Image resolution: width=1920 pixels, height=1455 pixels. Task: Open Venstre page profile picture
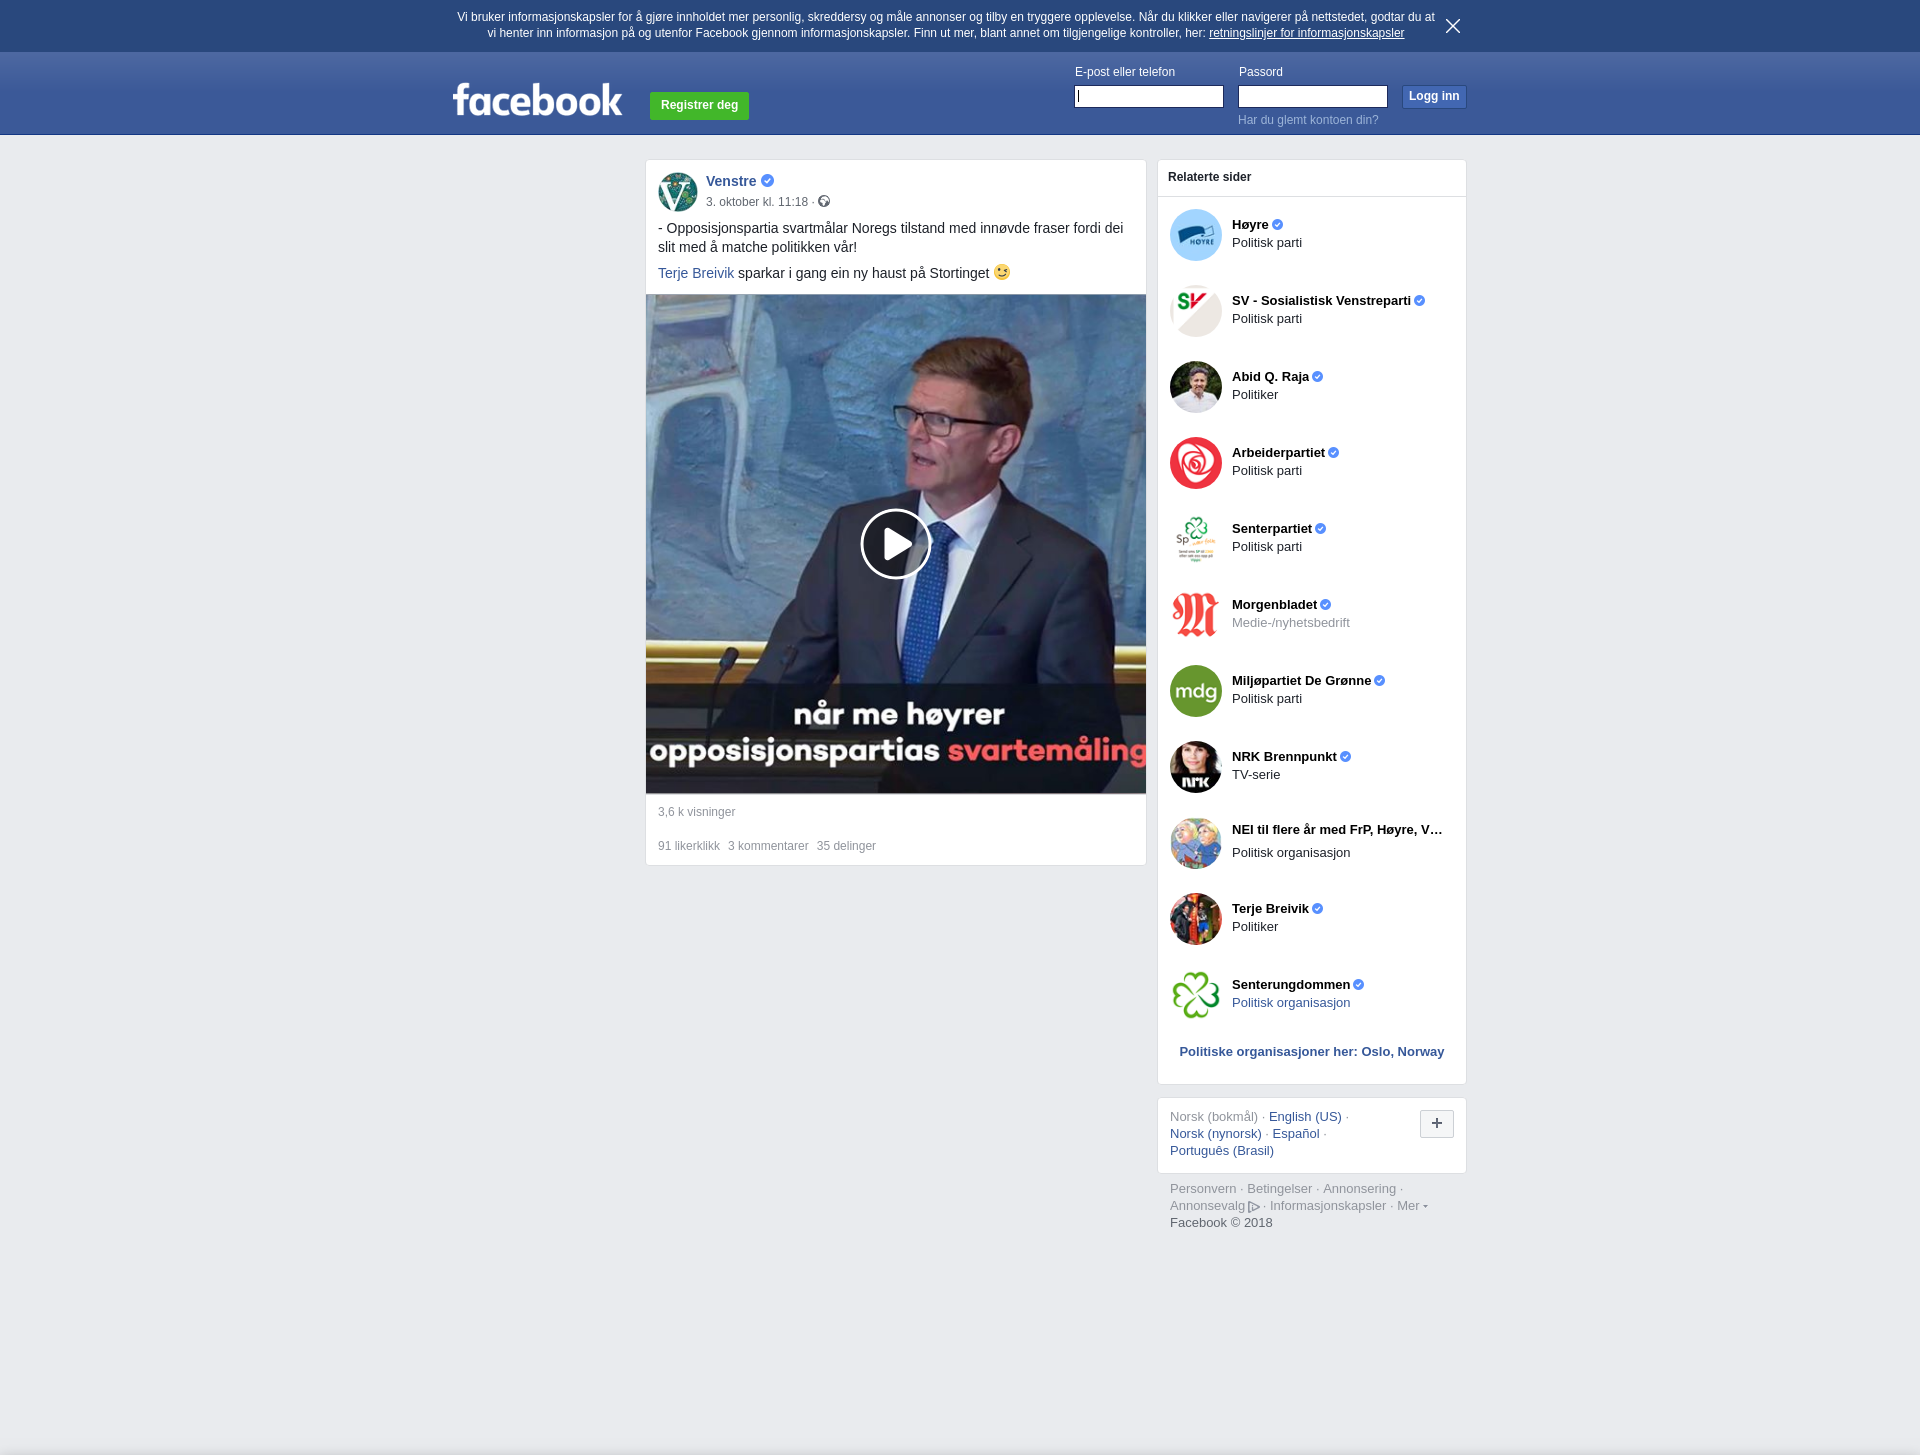(x=678, y=192)
